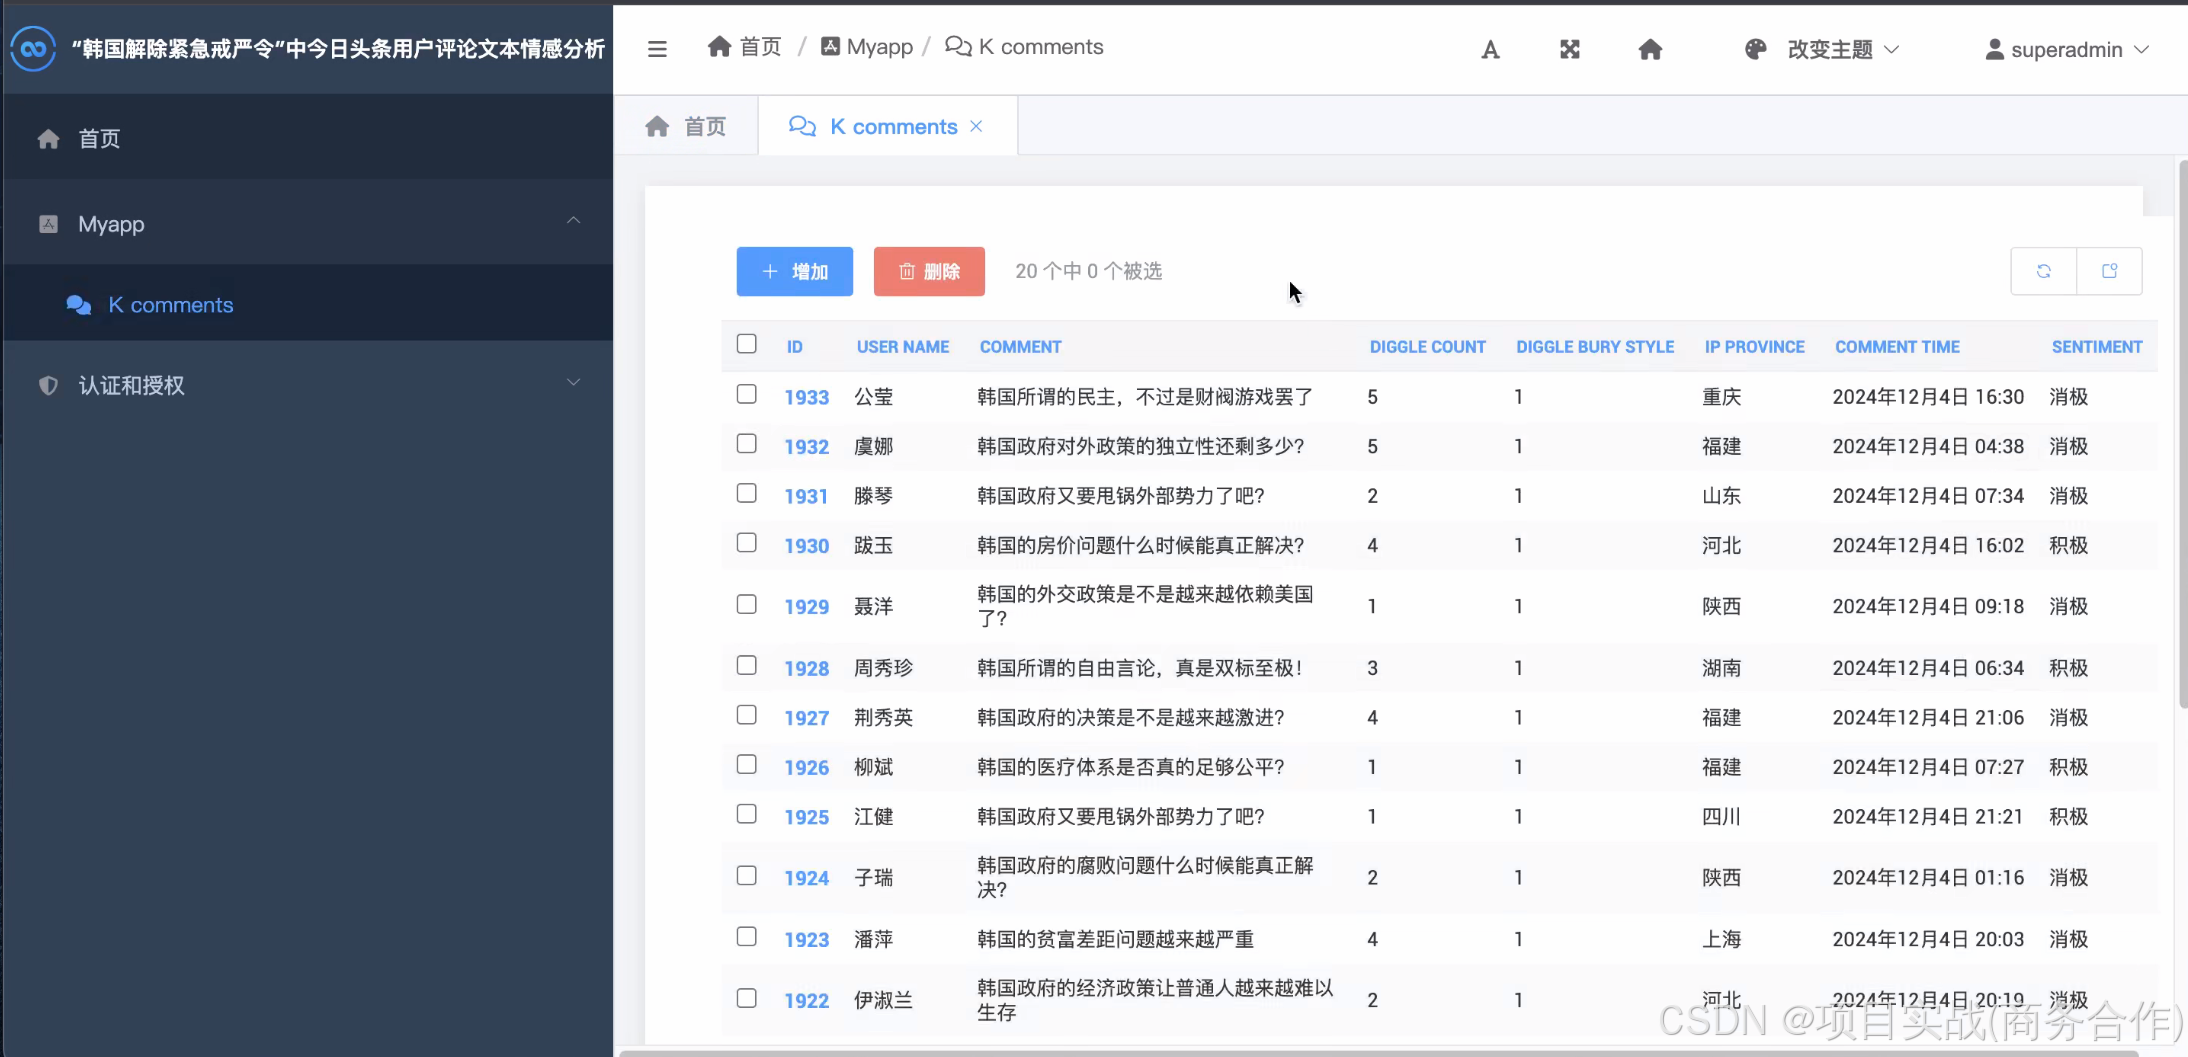Close the K comments tab
The image size is (2188, 1057).
pyautogui.click(x=977, y=126)
